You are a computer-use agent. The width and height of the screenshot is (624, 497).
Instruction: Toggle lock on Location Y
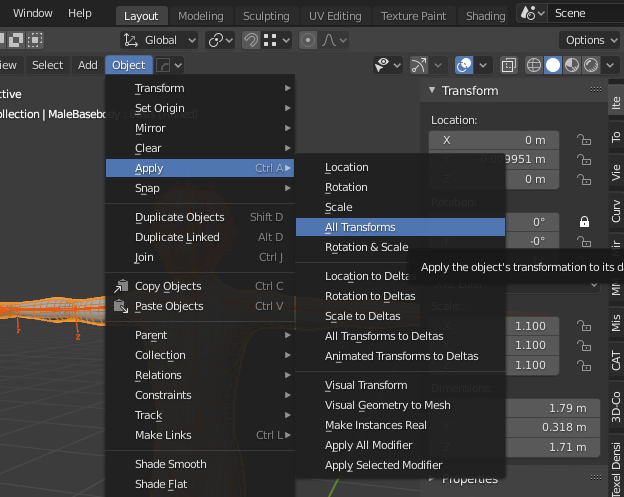(584, 160)
